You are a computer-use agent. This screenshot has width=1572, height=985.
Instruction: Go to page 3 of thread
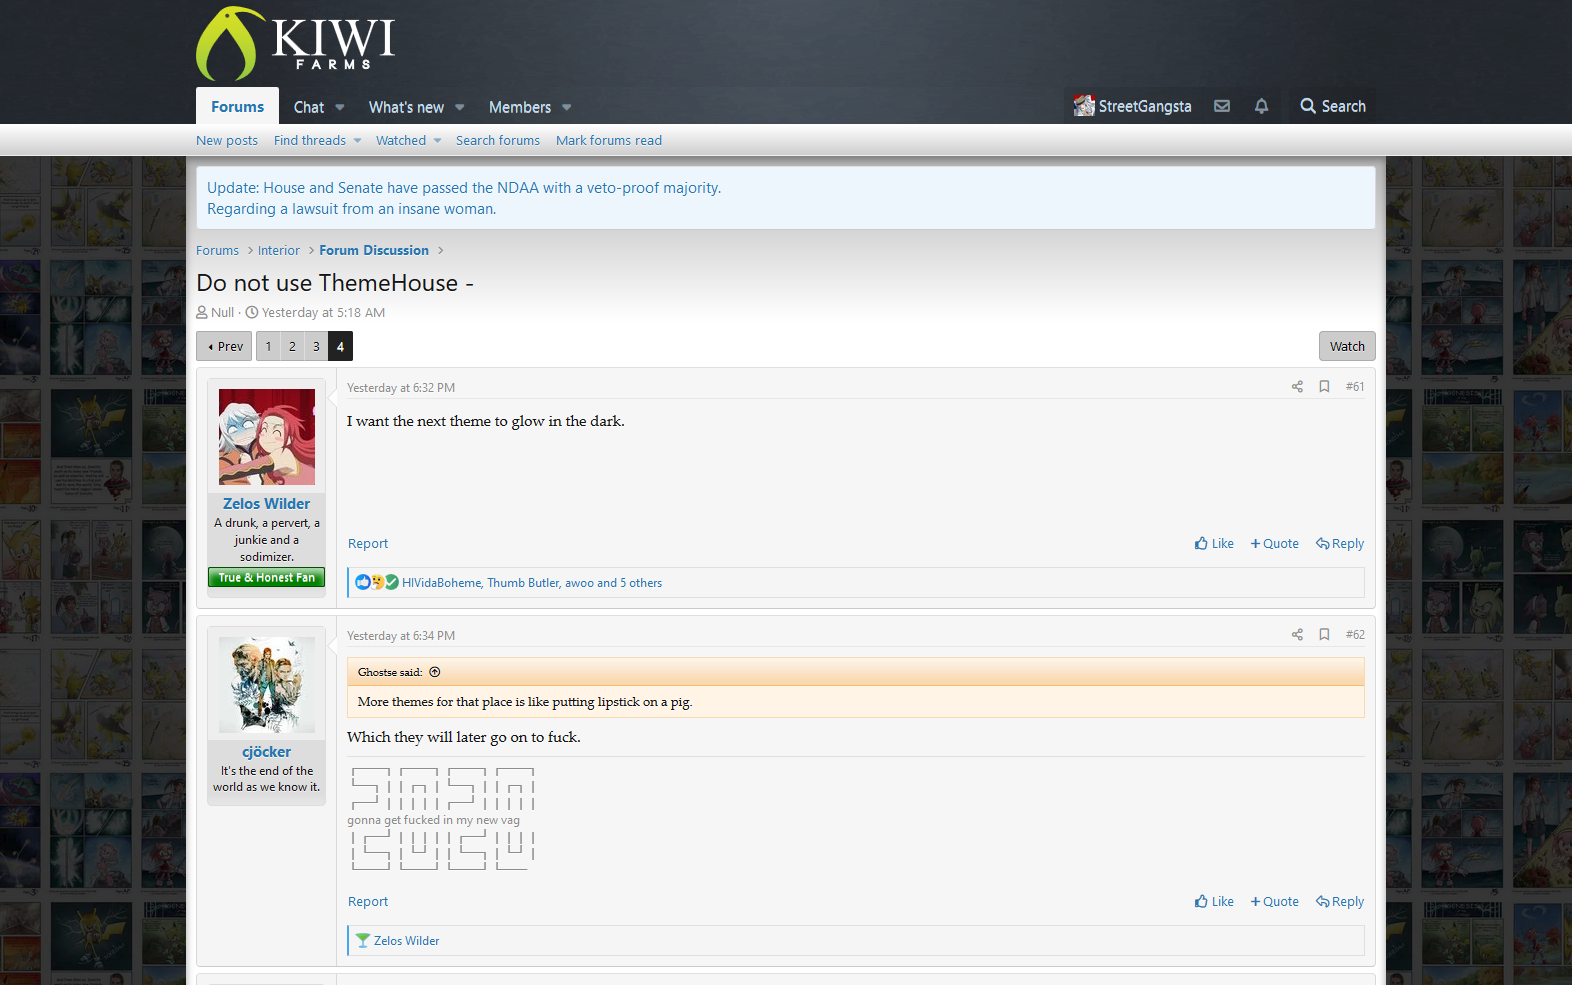[x=316, y=346]
